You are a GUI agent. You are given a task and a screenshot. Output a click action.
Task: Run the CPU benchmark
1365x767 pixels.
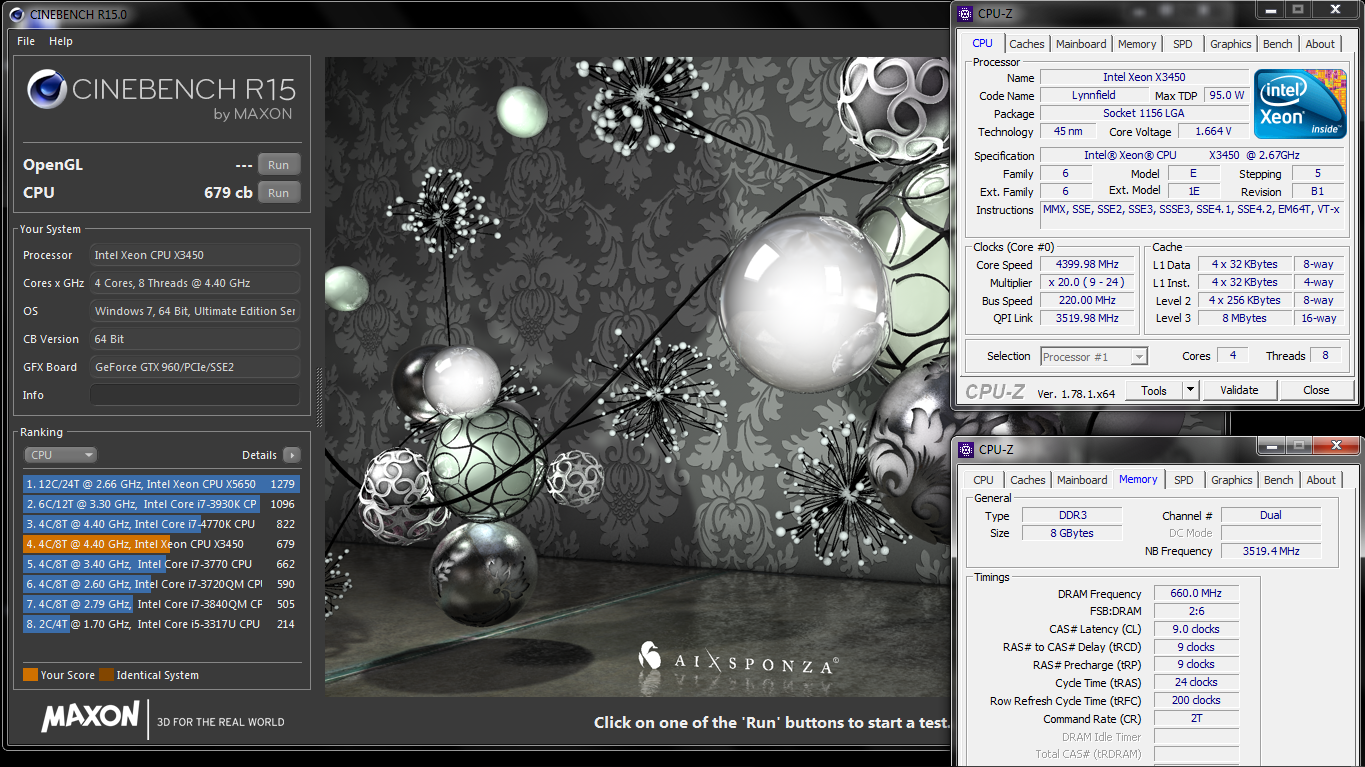tap(279, 193)
